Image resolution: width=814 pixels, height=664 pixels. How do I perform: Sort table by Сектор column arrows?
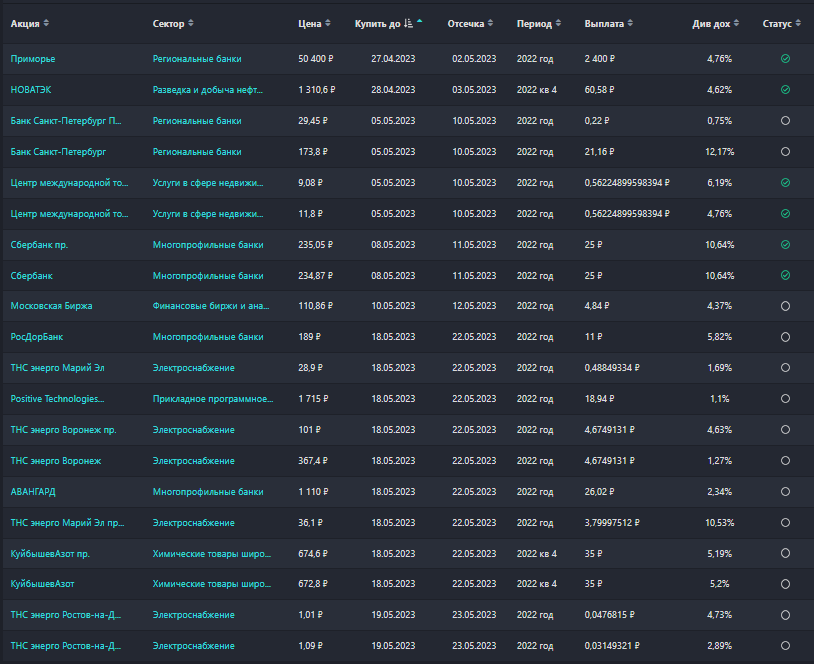191,23
